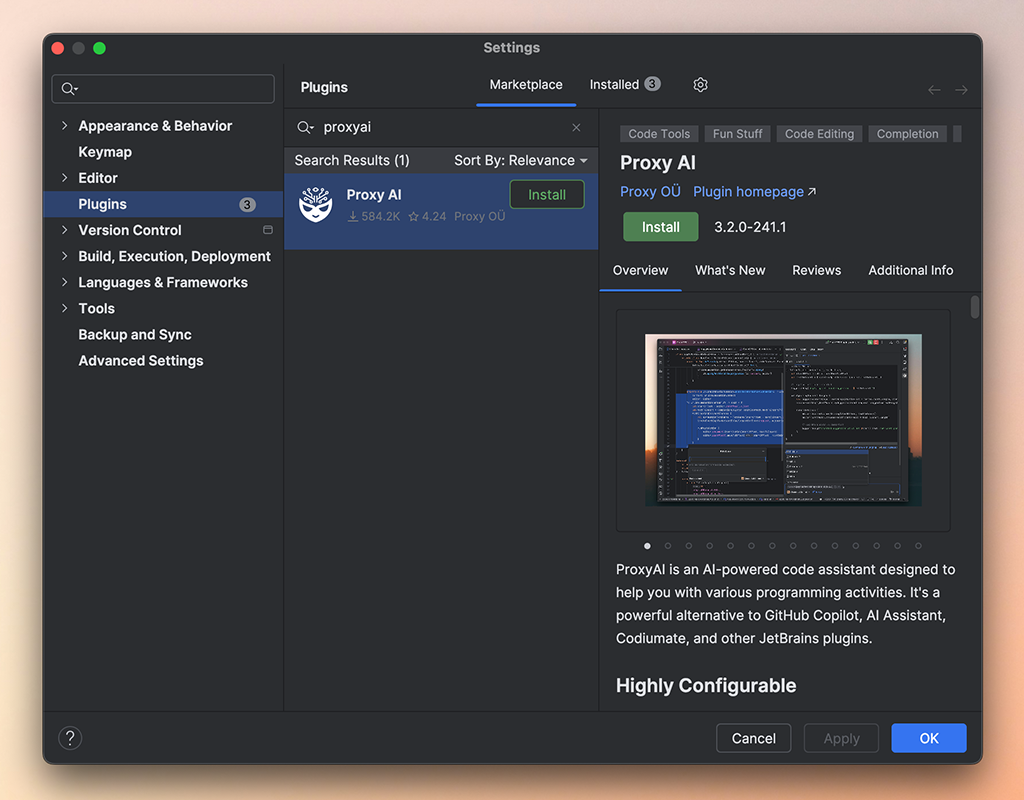Install Proxy AI from the search results
The width and height of the screenshot is (1024, 800).
click(546, 195)
